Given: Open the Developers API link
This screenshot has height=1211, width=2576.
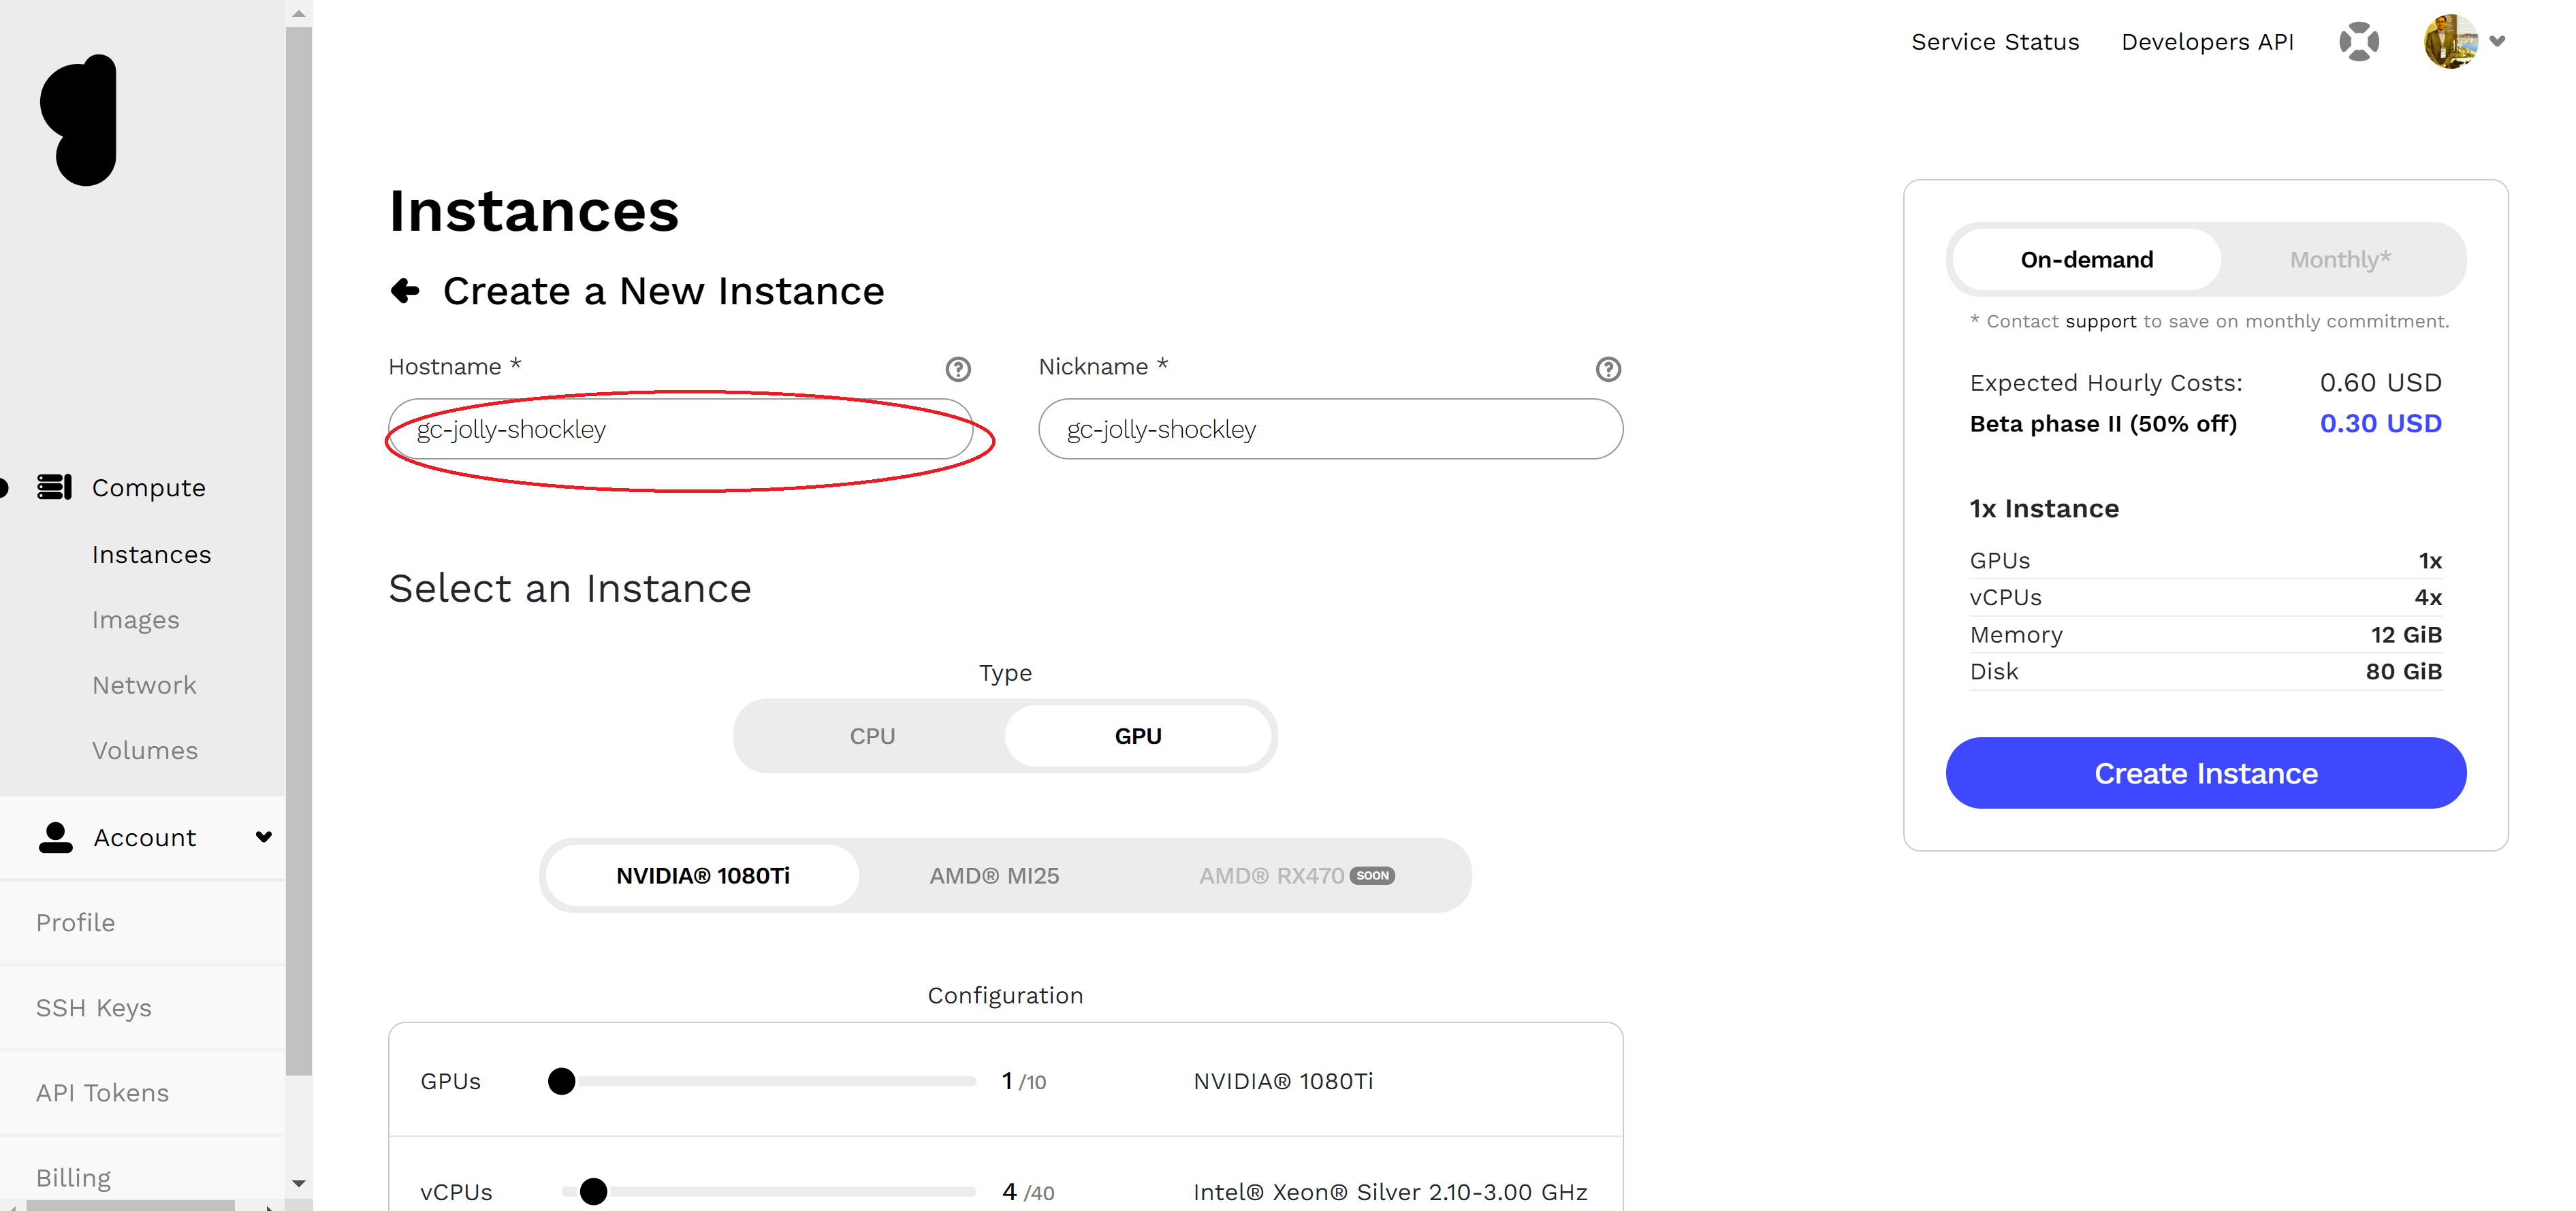Looking at the screenshot, I should 2207,41.
